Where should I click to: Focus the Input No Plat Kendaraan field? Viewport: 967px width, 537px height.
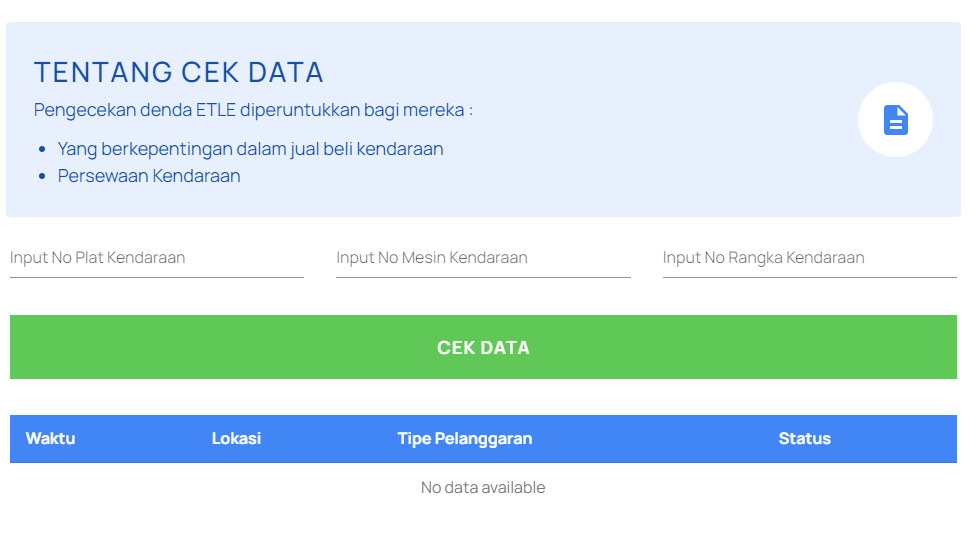pos(157,258)
